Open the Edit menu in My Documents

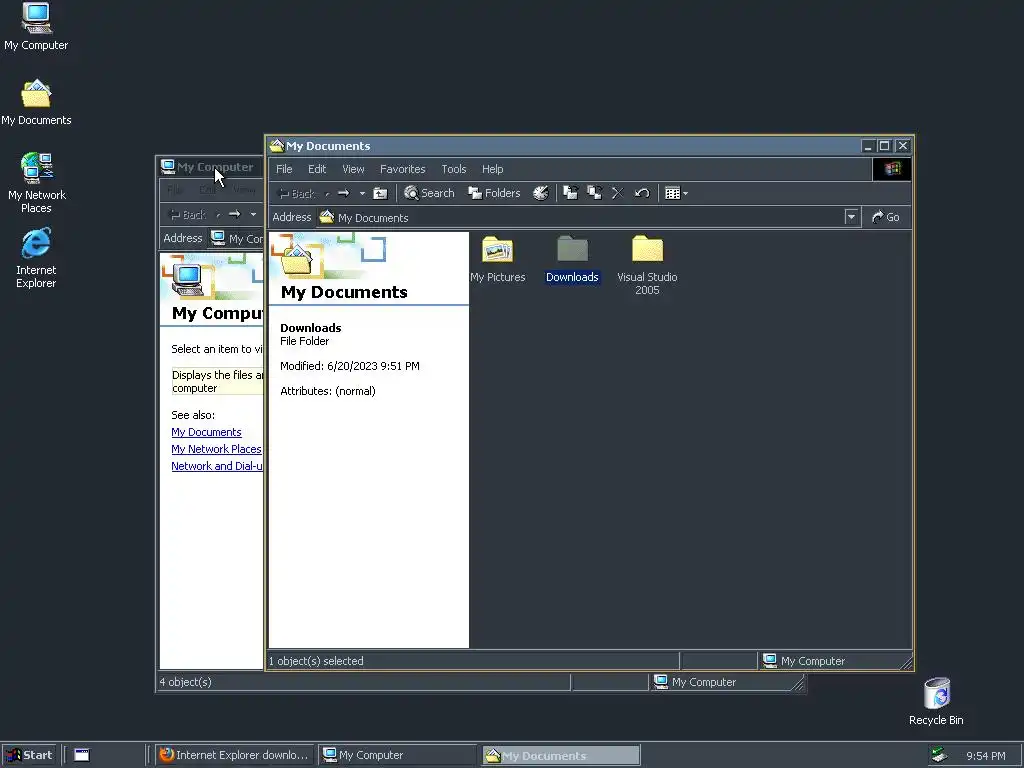tap(317, 169)
